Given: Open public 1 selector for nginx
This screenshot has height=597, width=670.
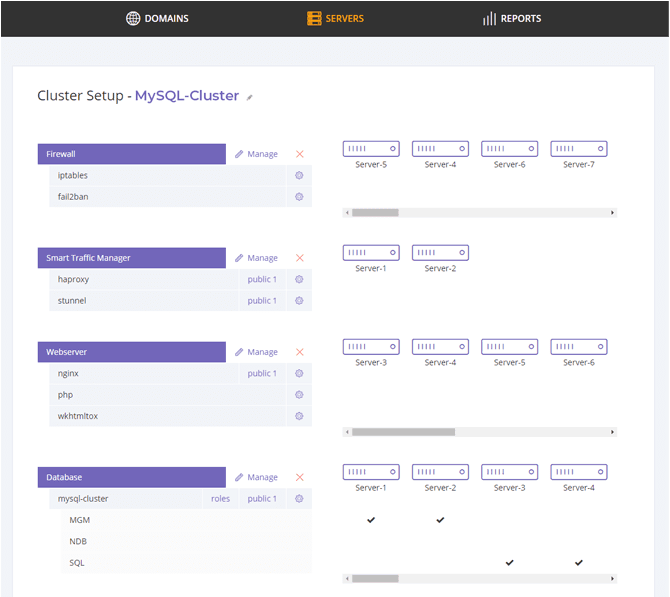Looking at the screenshot, I should pyautogui.click(x=262, y=373).
